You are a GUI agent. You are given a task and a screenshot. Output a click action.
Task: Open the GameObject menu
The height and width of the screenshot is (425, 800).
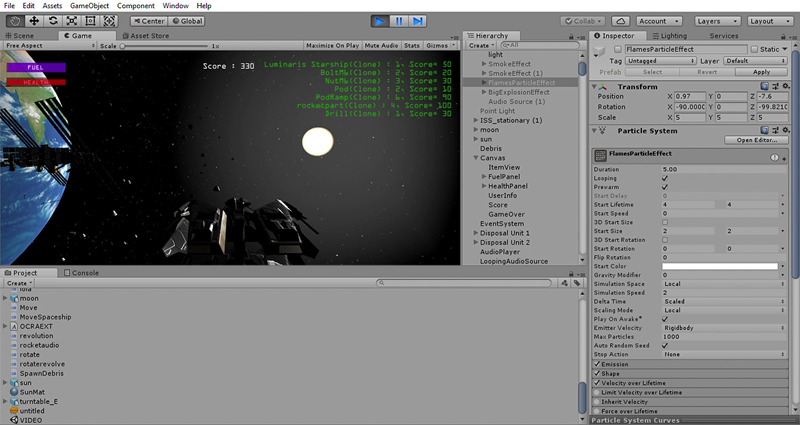88,5
